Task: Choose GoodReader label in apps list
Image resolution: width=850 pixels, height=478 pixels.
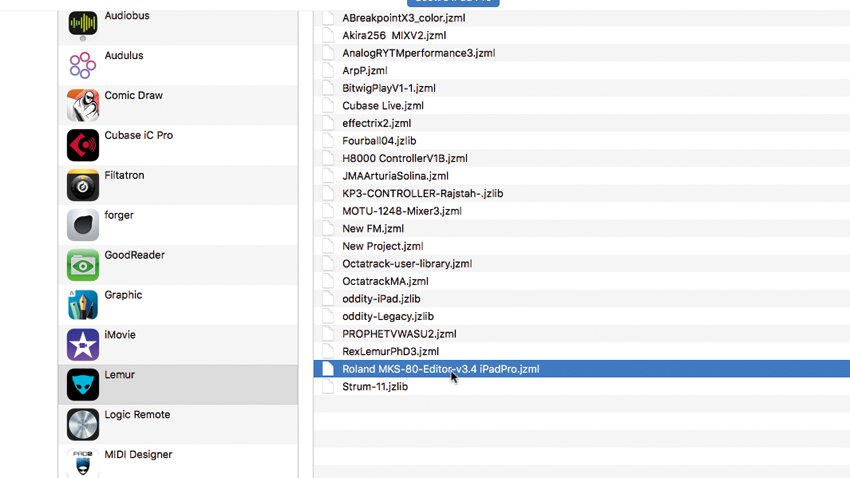Action: (134, 255)
